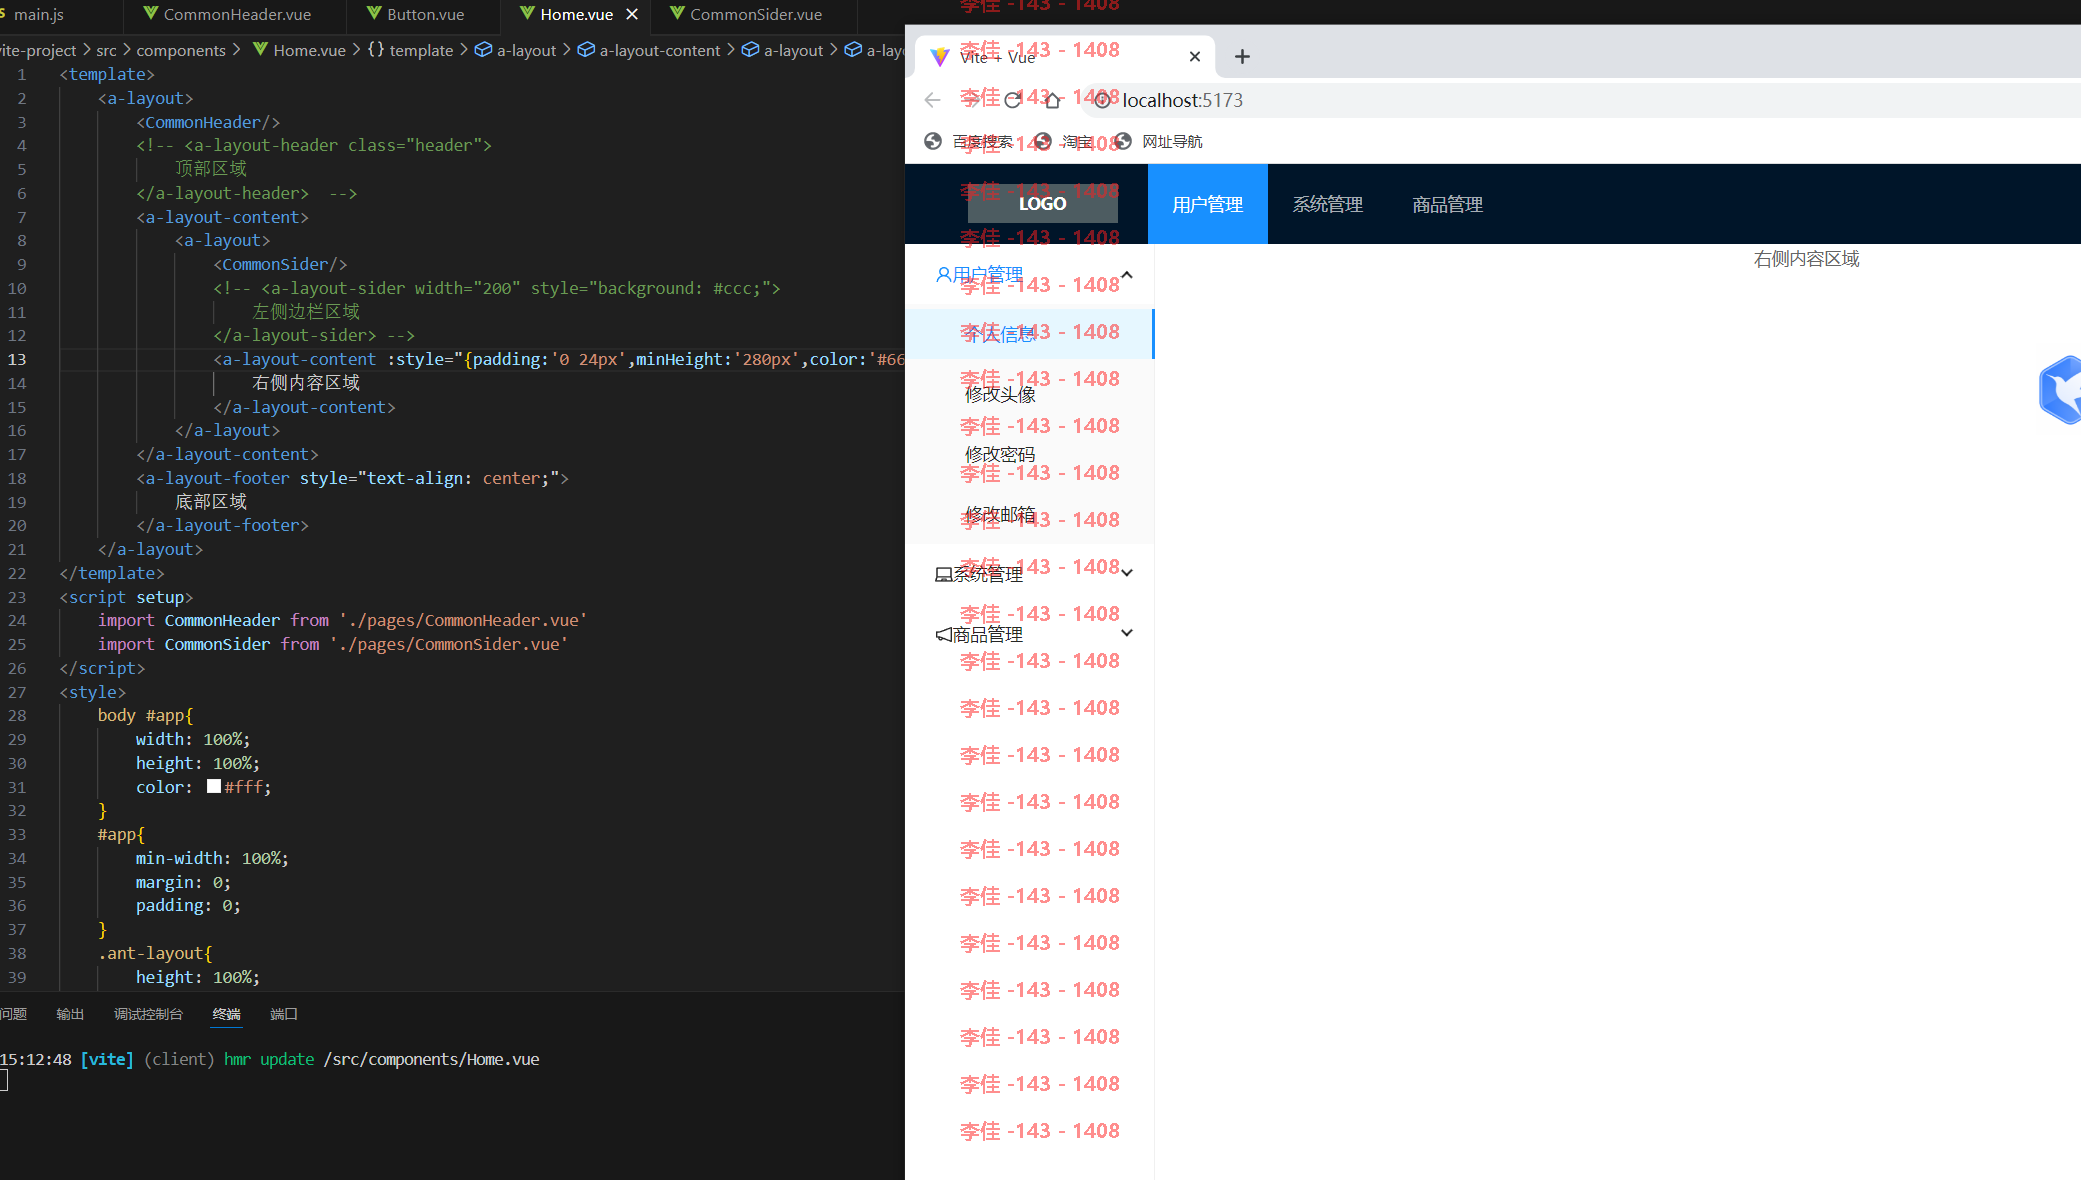This screenshot has height=1180, width=2081.
Task: Select 个人信息 in the sidebar
Action: click(x=1029, y=334)
